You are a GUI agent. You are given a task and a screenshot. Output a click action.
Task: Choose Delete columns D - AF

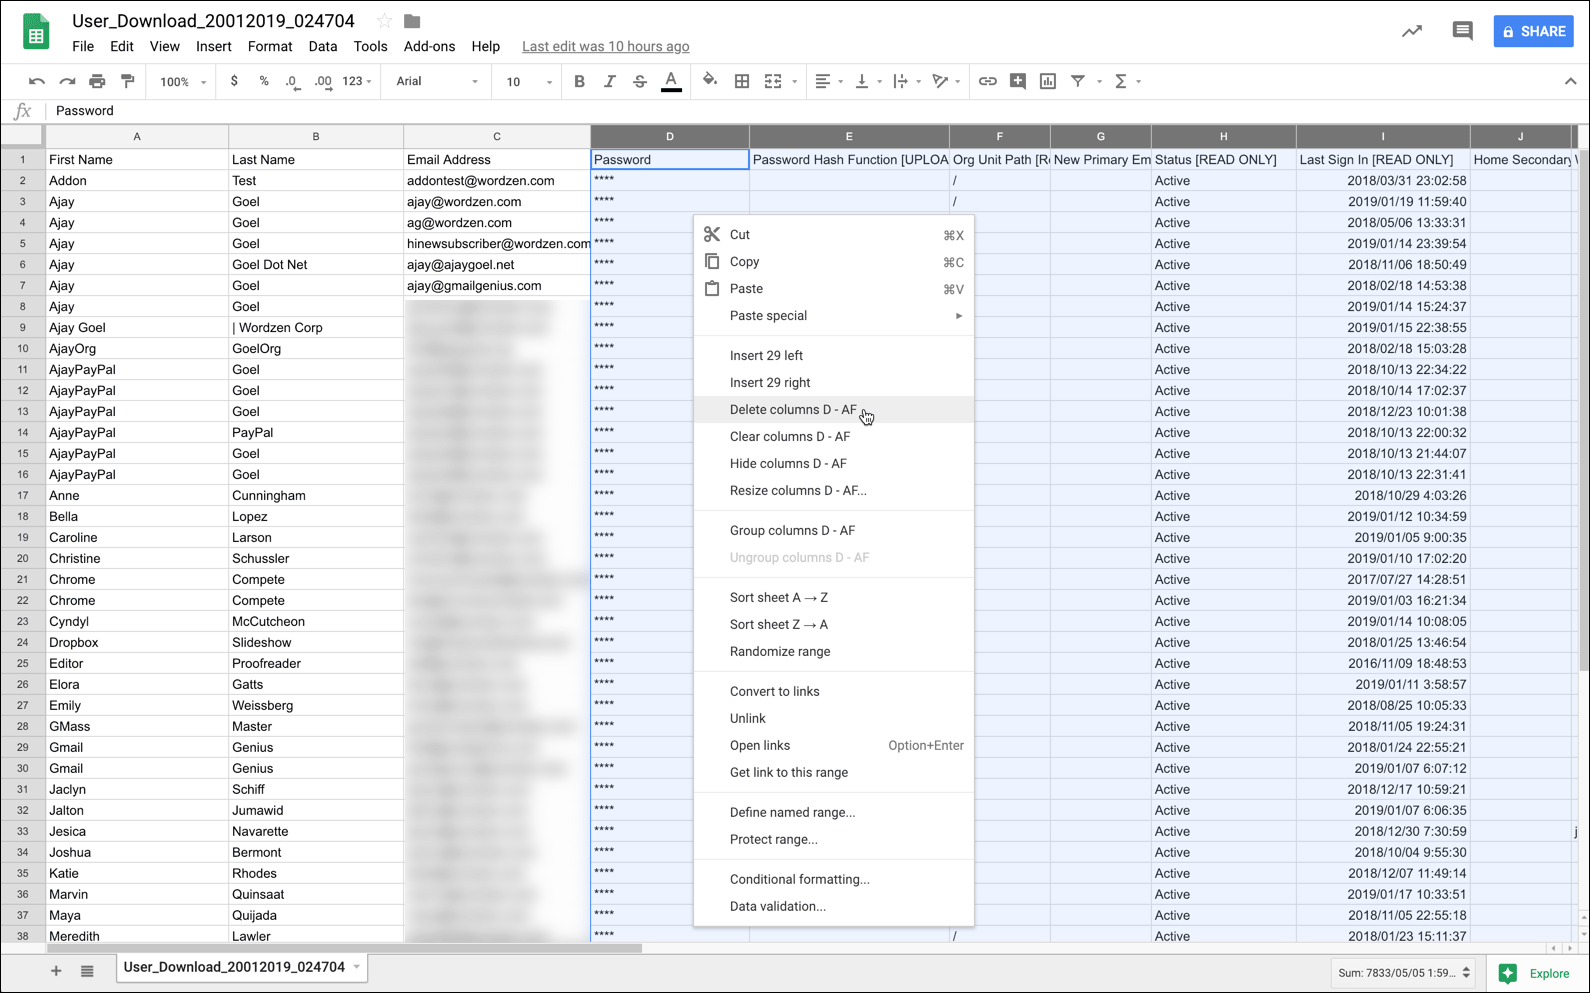pyautogui.click(x=793, y=410)
